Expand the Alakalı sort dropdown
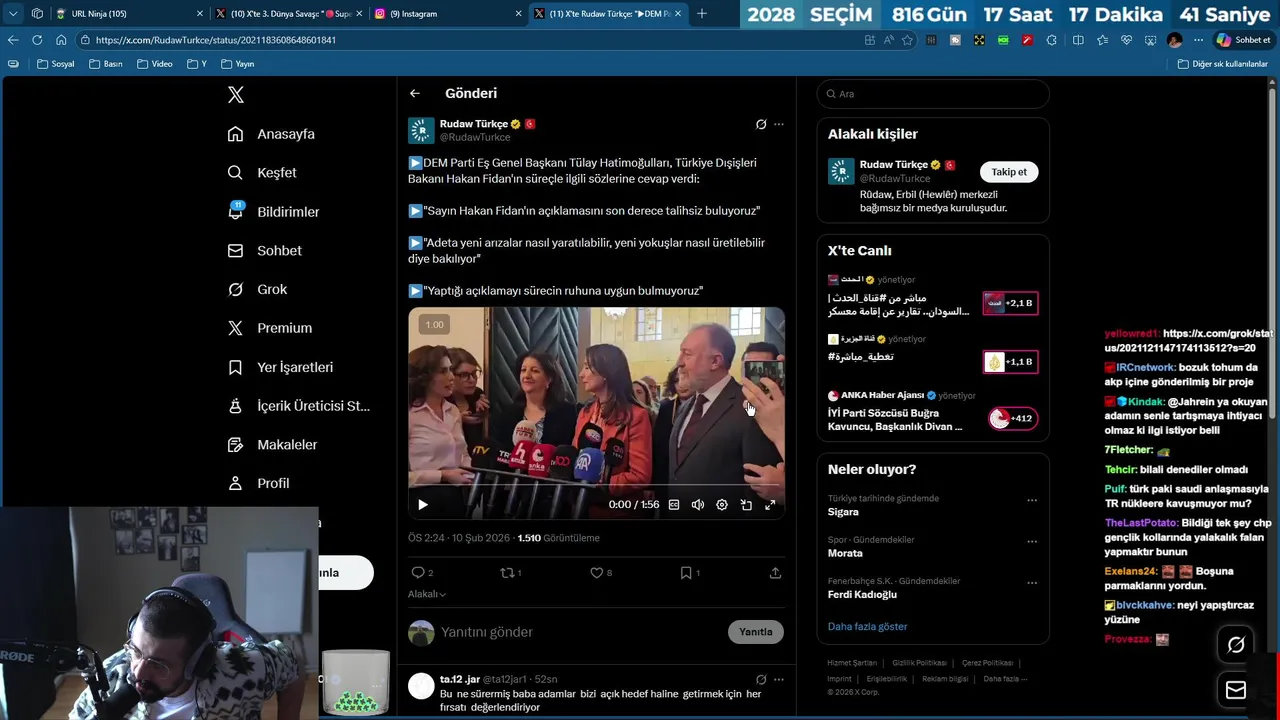The width and height of the screenshot is (1280, 720). 427,594
